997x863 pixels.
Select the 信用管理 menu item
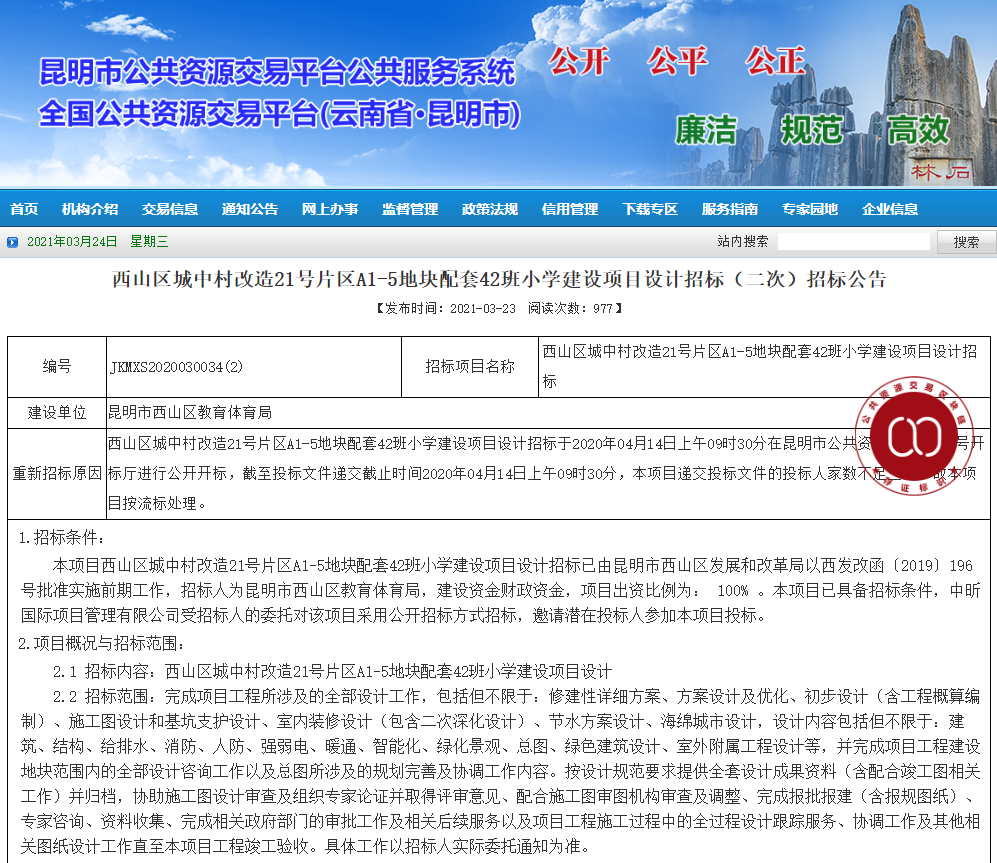coord(570,209)
